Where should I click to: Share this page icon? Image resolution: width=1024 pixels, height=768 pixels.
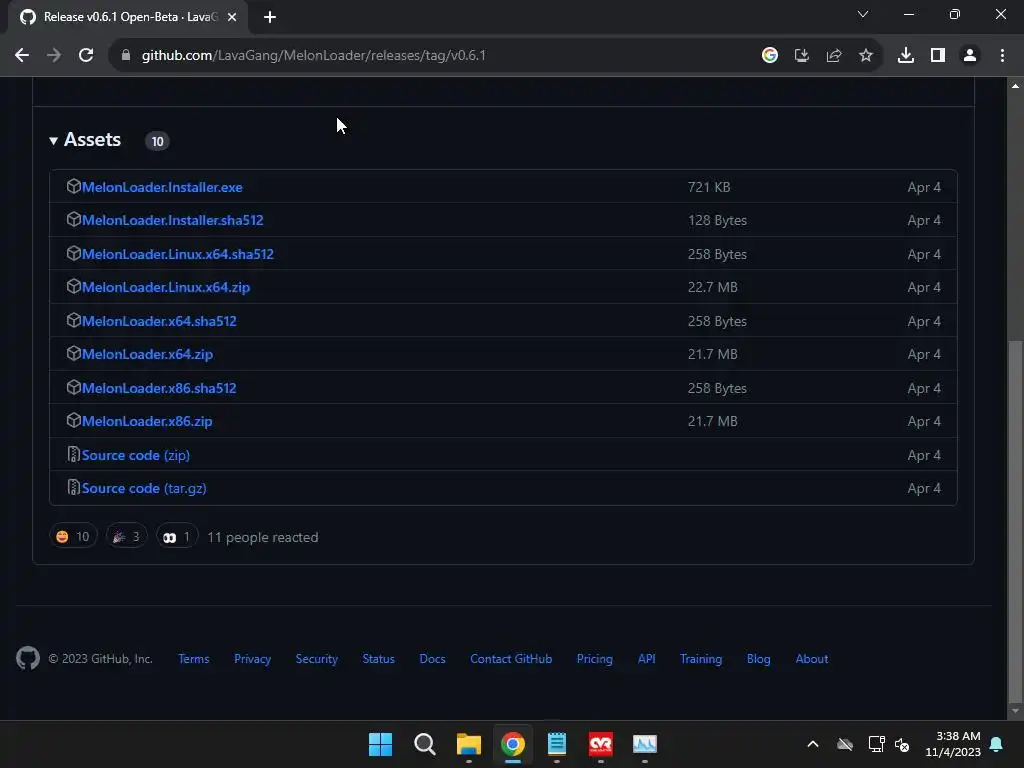(834, 55)
